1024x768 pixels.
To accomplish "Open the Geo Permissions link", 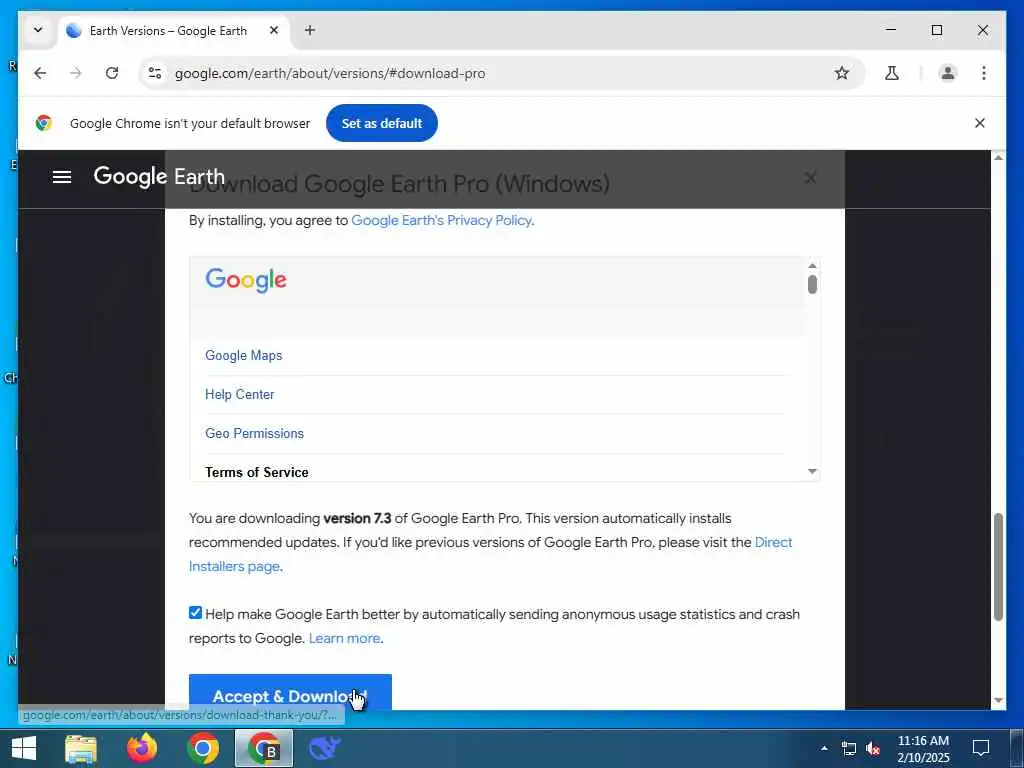I will [254, 434].
